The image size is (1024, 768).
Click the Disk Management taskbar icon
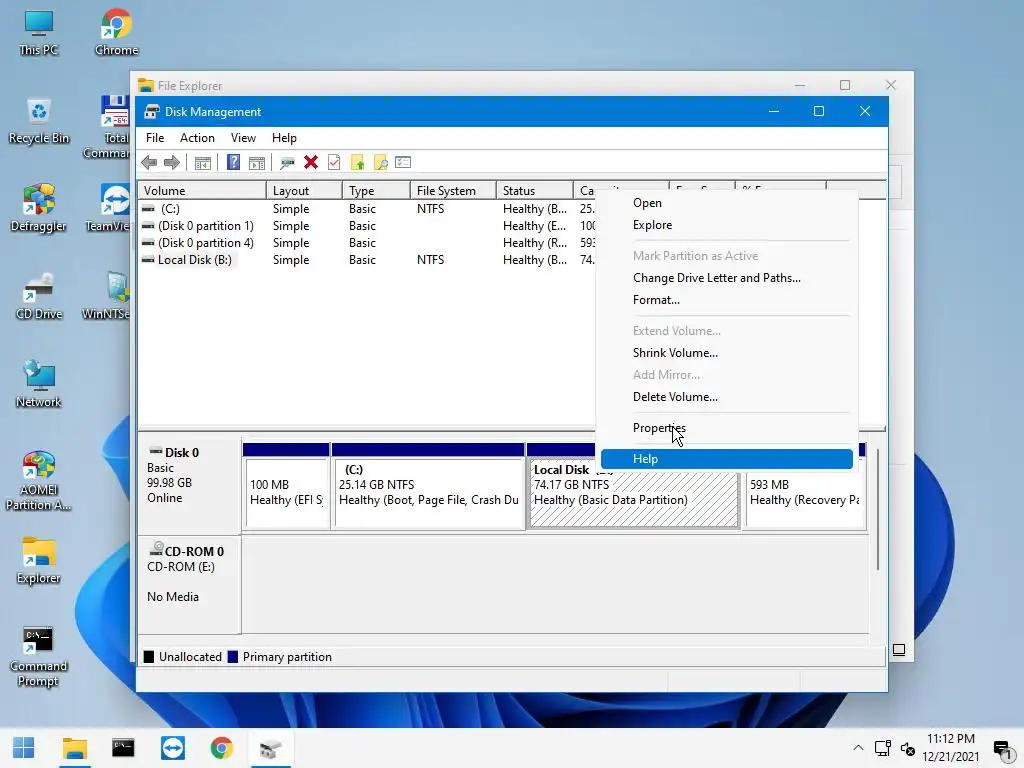click(x=270, y=748)
